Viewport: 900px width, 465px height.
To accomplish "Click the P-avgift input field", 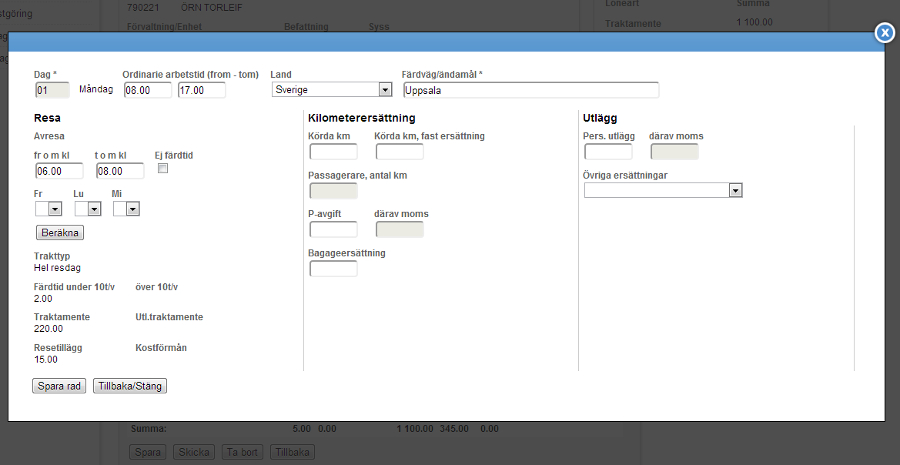I will [333, 229].
